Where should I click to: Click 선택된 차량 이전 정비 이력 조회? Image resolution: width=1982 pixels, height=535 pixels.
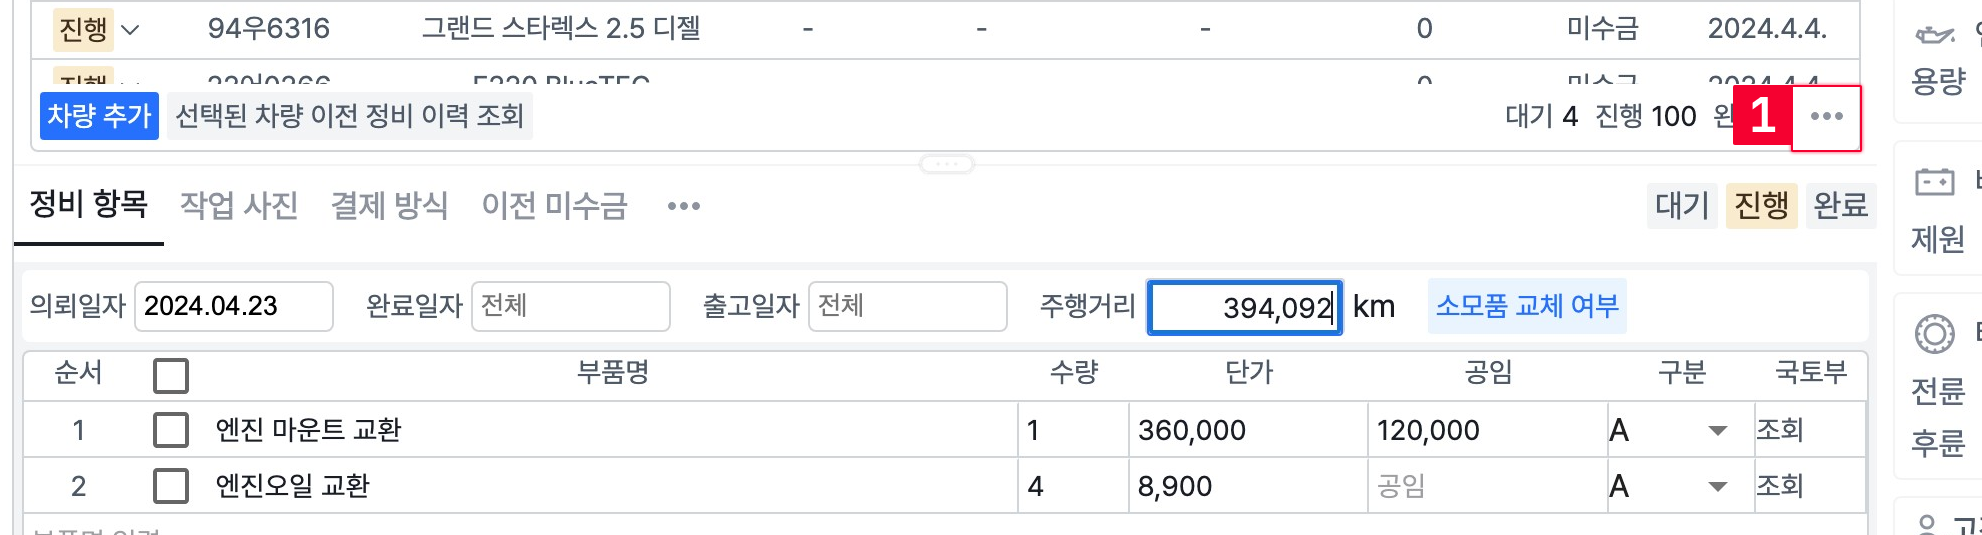pos(350,116)
